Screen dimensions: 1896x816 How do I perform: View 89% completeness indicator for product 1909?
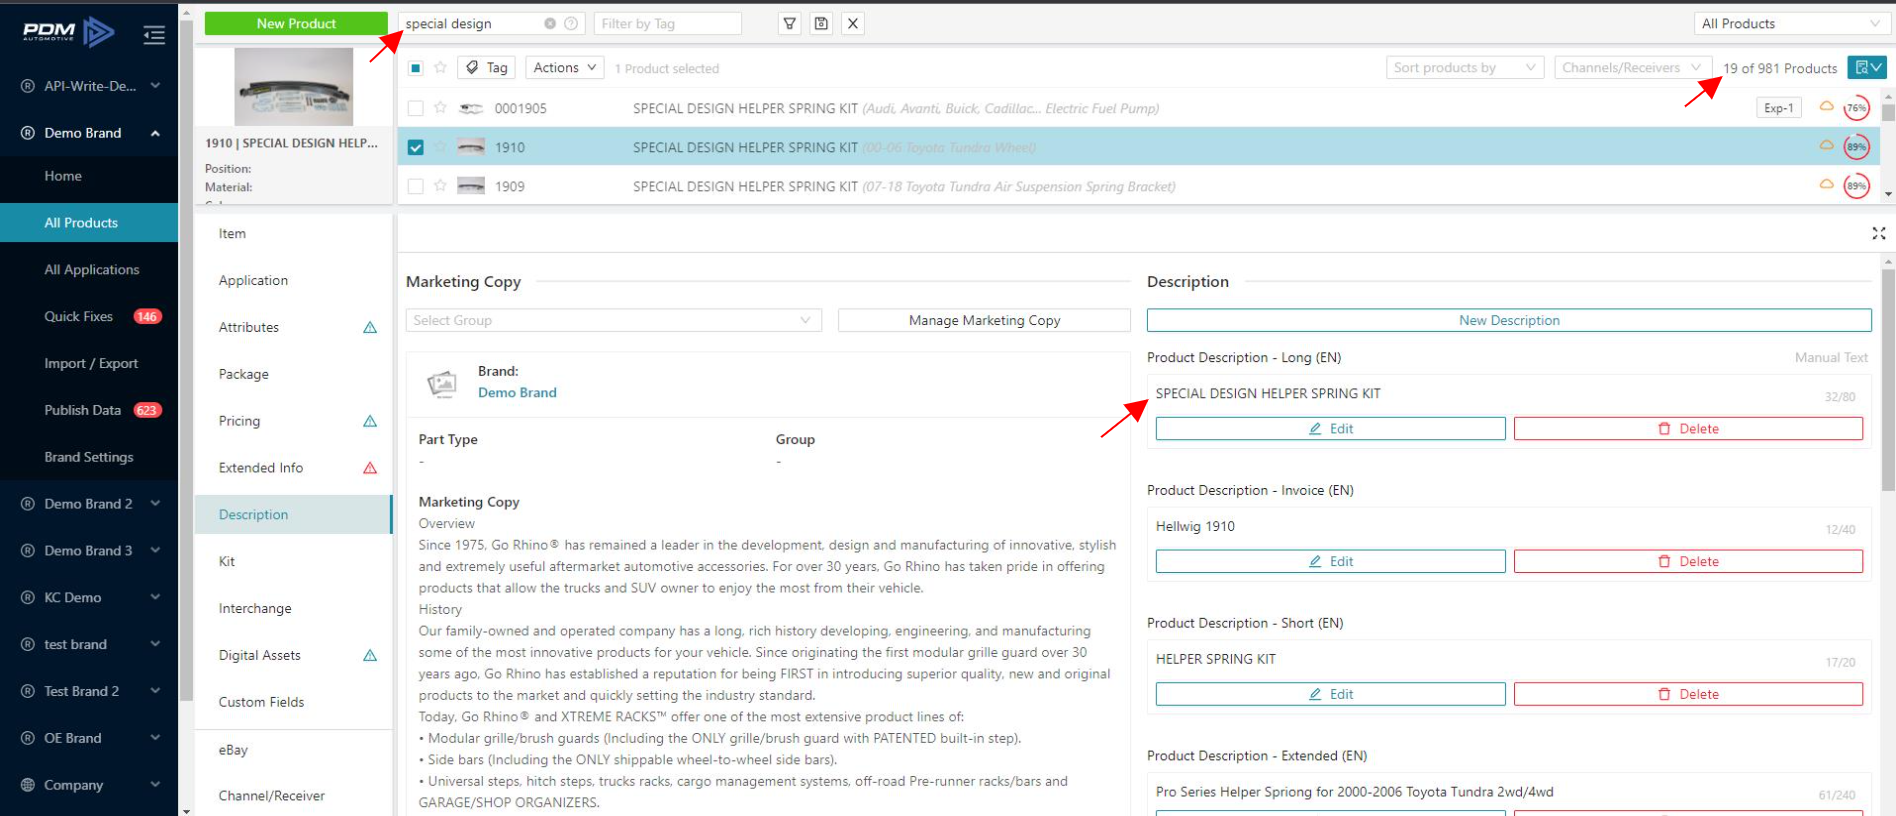pos(1857,186)
